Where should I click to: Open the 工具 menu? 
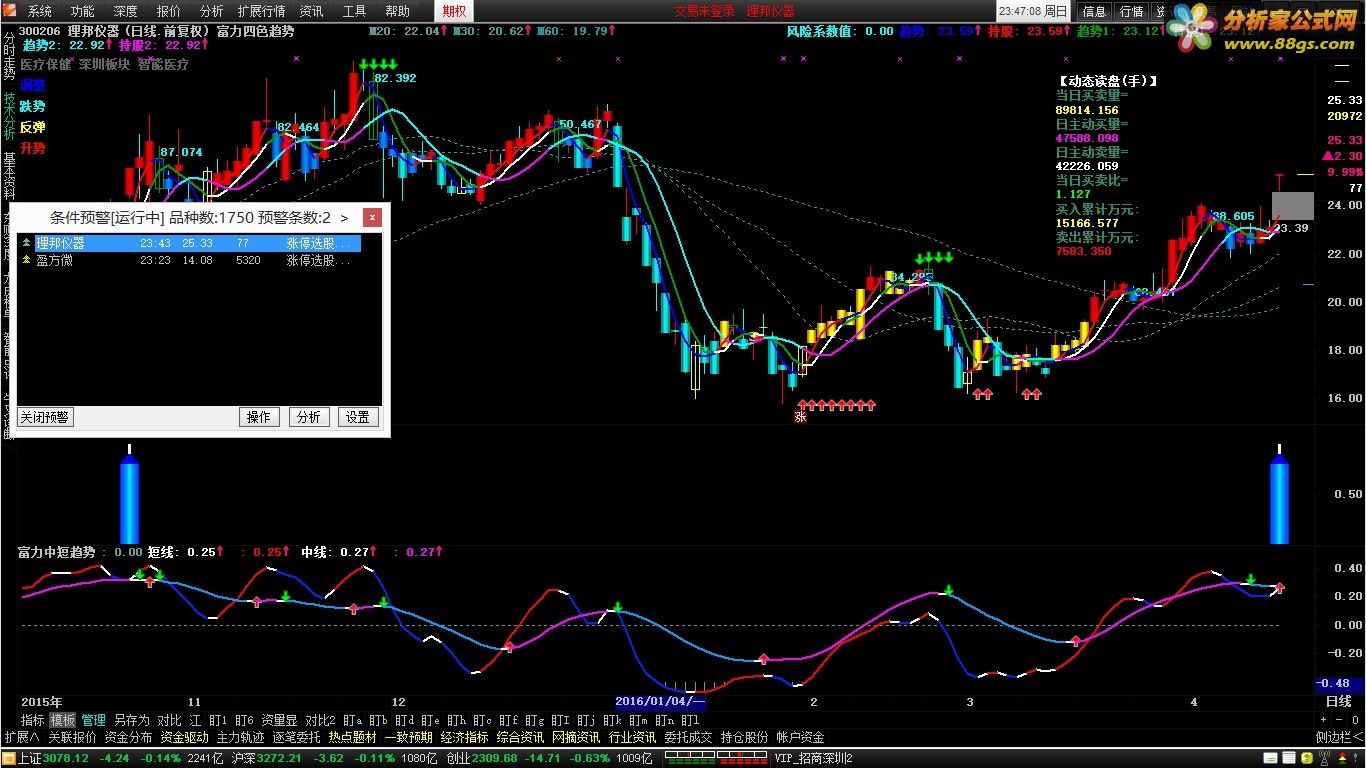coord(355,11)
